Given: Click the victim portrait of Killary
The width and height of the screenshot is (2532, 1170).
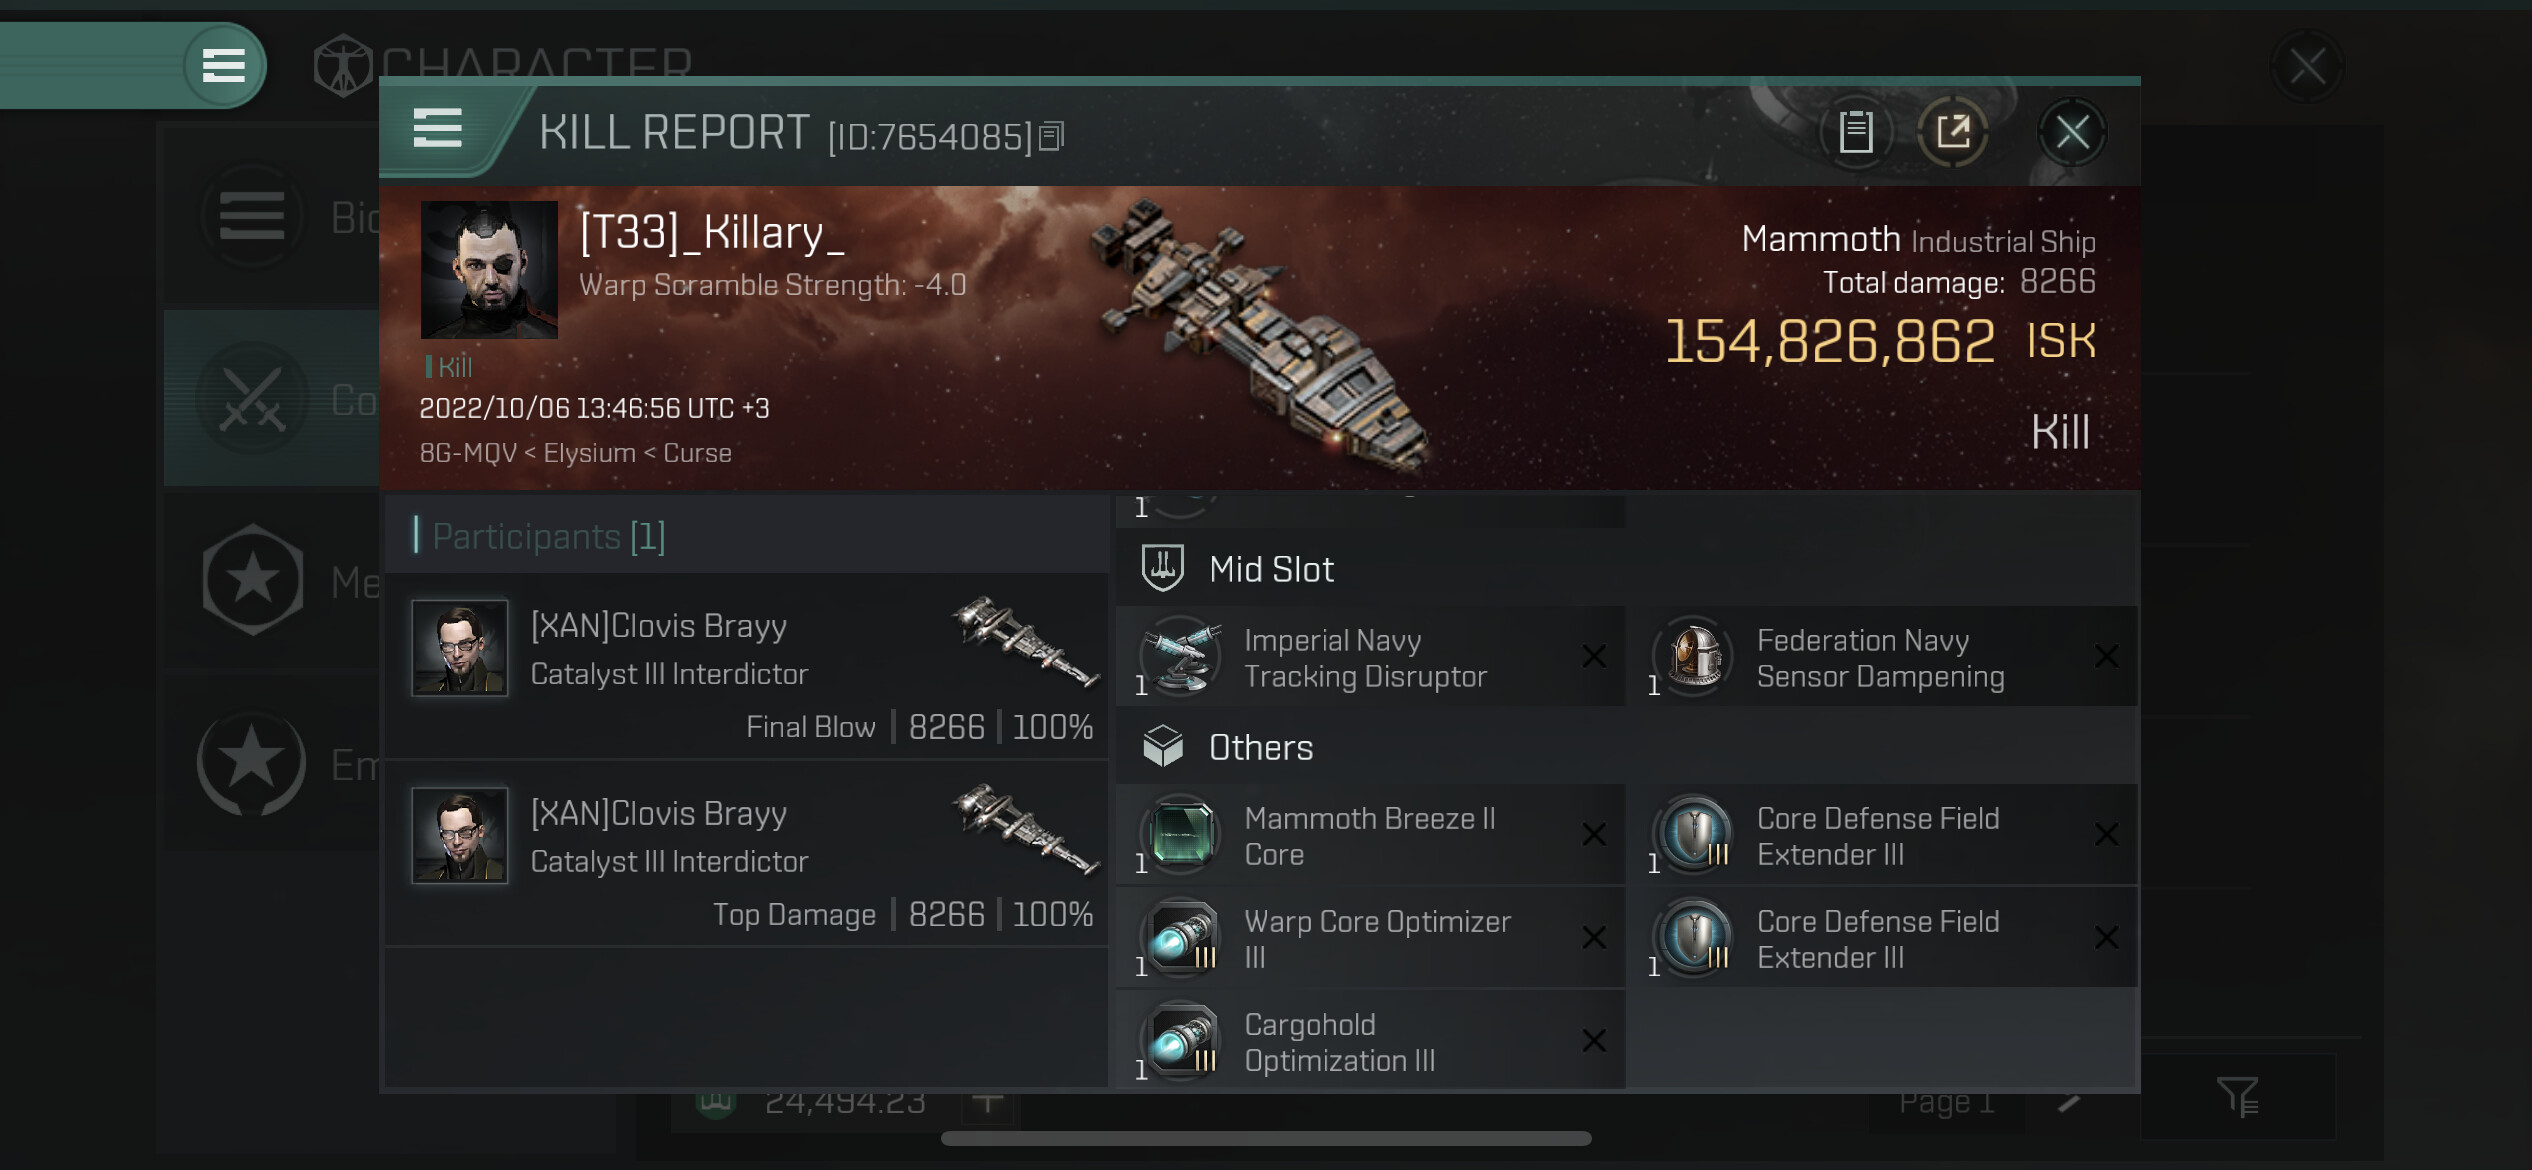Looking at the screenshot, I should point(489,270).
